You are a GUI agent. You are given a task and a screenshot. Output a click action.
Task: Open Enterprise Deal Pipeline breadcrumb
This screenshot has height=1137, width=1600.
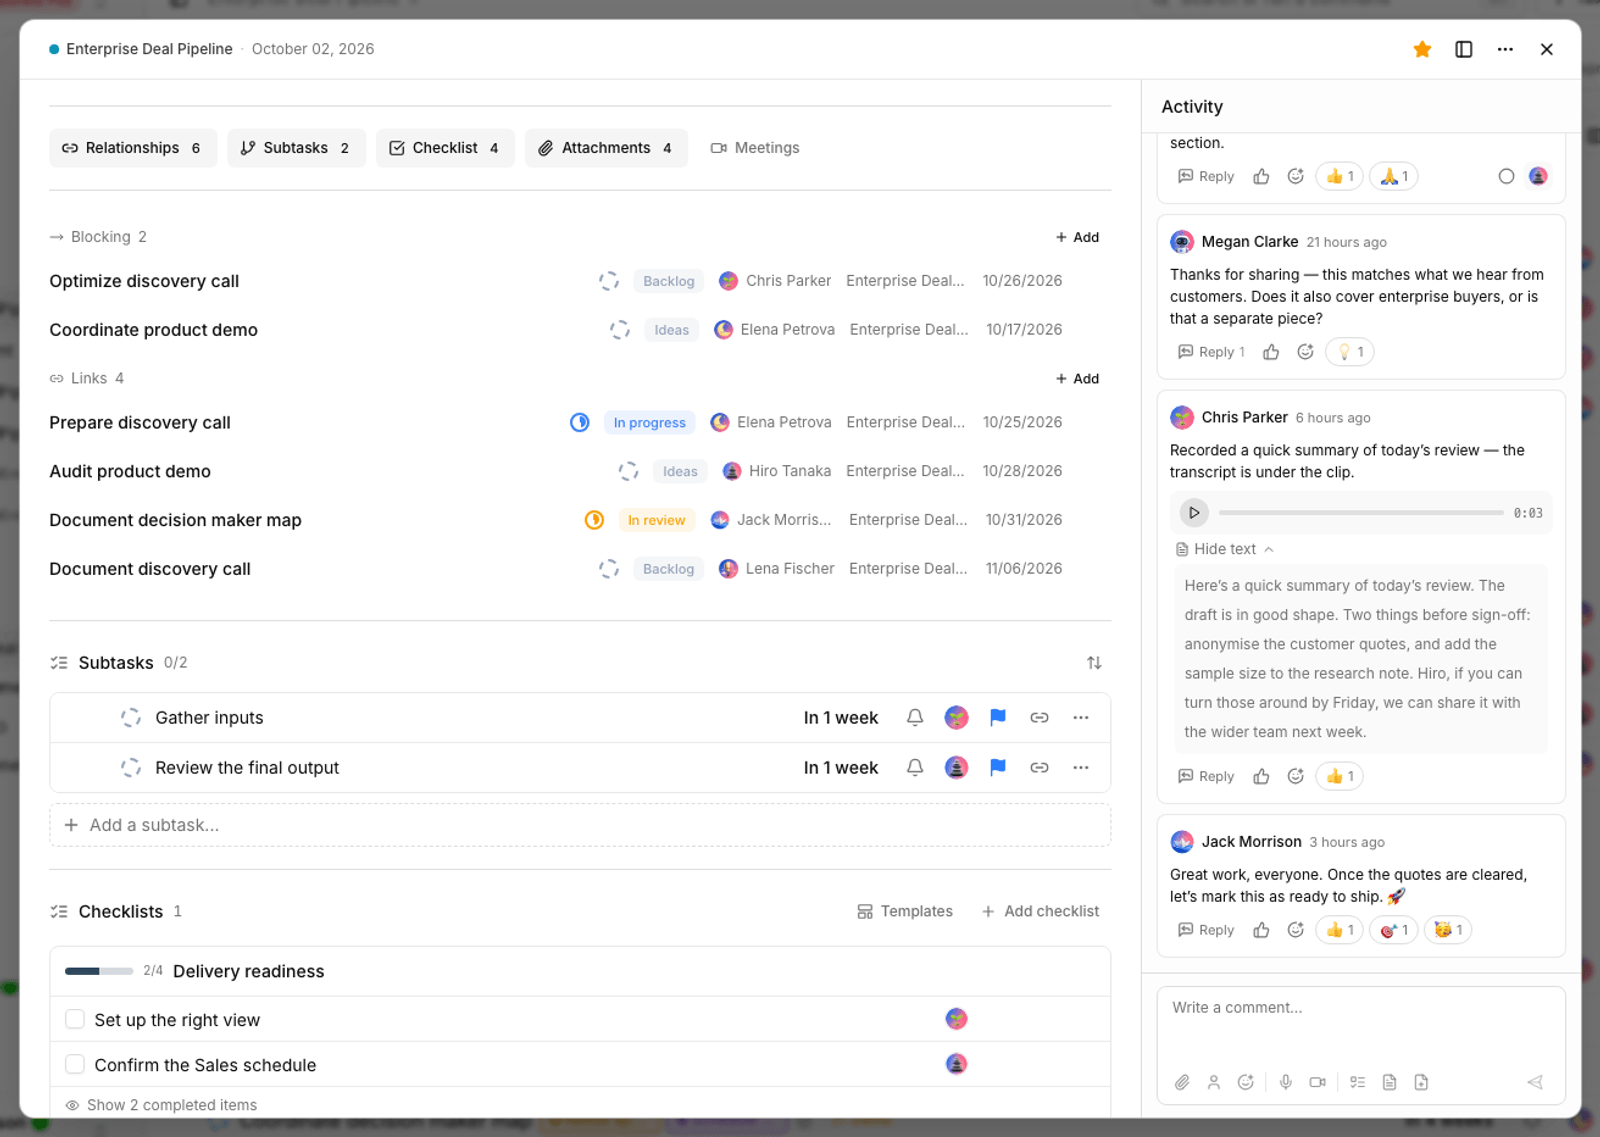pos(149,49)
